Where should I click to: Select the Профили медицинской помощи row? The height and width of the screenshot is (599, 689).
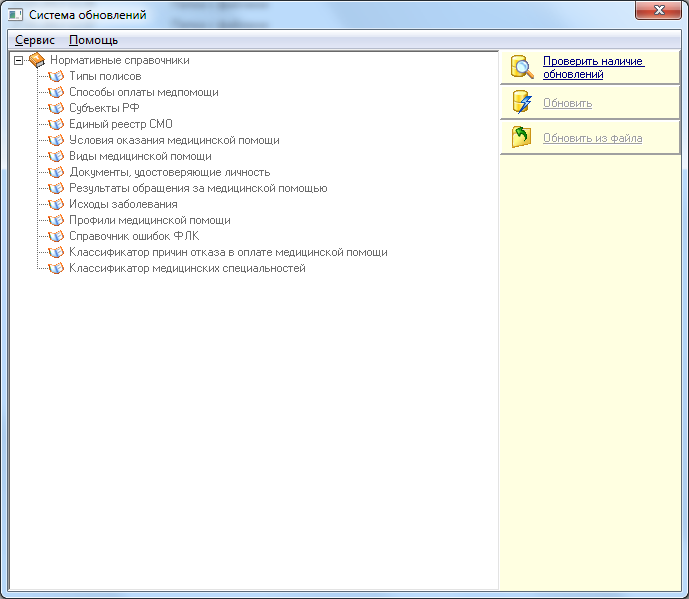(150, 220)
